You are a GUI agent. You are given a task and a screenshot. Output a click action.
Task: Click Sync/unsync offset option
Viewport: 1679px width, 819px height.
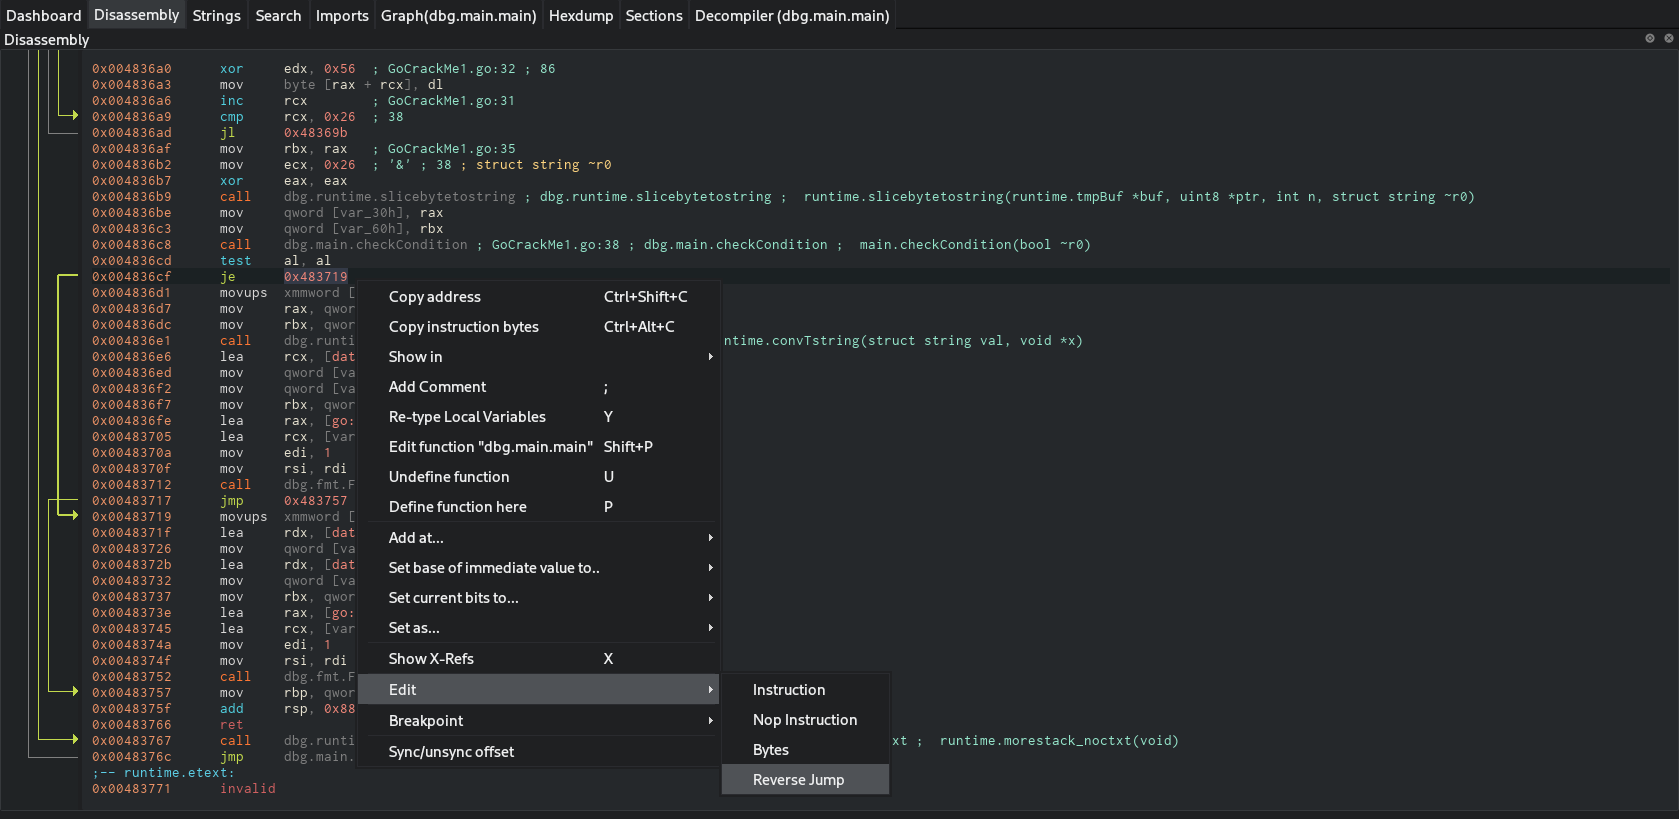(x=451, y=752)
